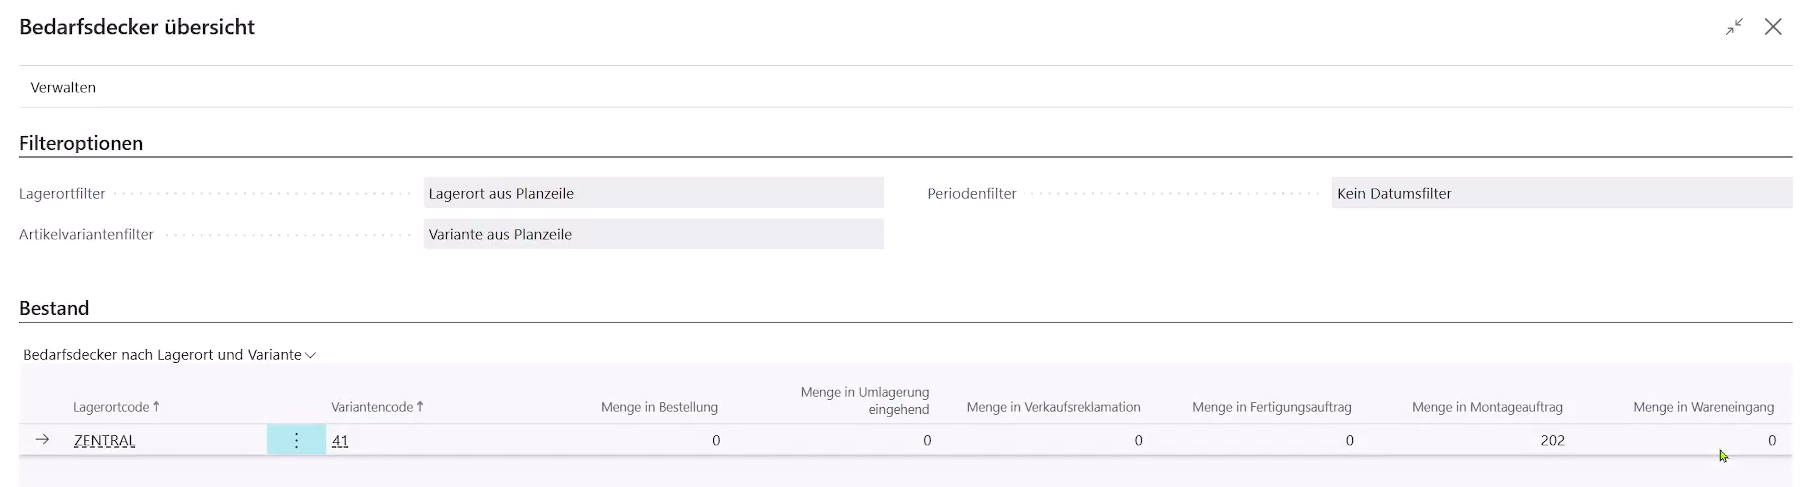Close the Bedarfsdecker übersicht window
The height and width of the screenshot is (487, 1813).
tap(1773, 27)
